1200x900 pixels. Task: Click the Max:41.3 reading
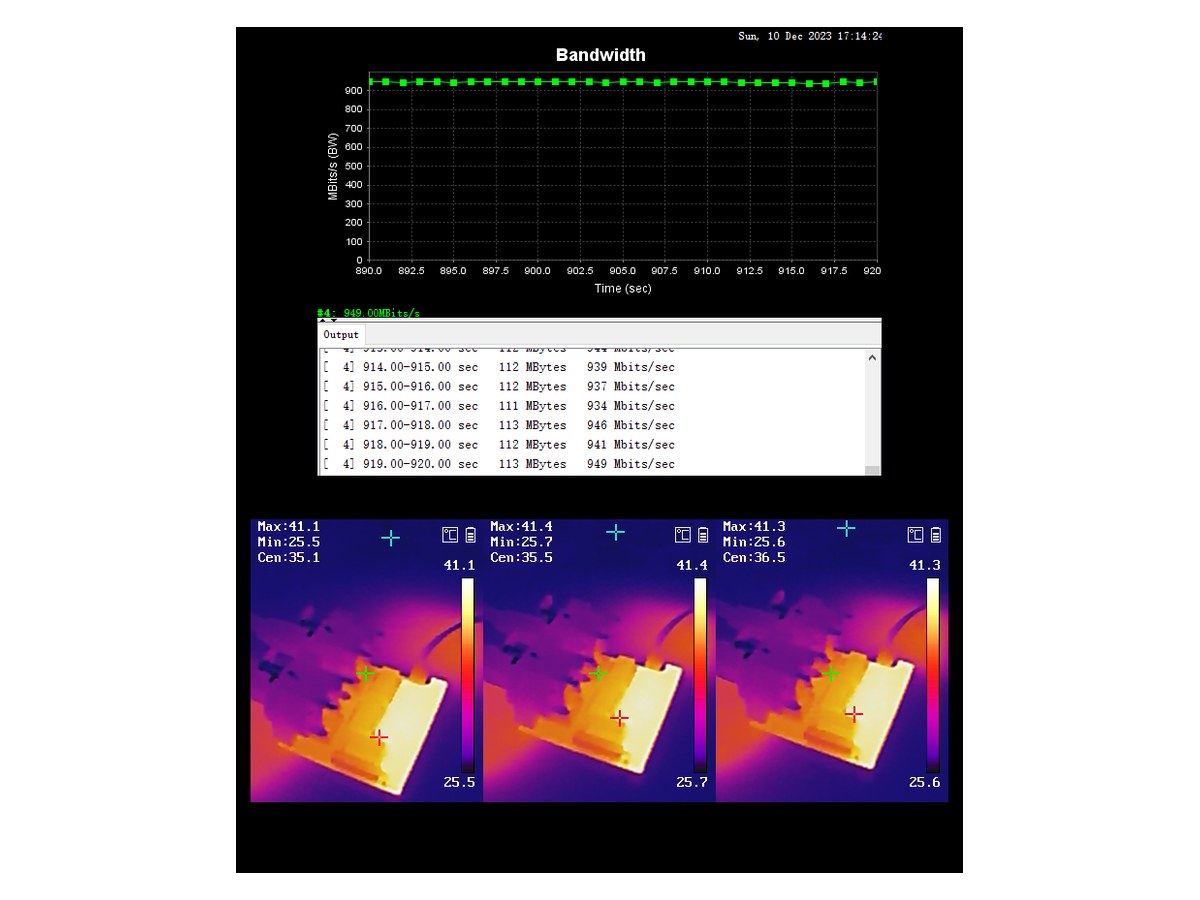pyautogui.click(x=754, y=526)
